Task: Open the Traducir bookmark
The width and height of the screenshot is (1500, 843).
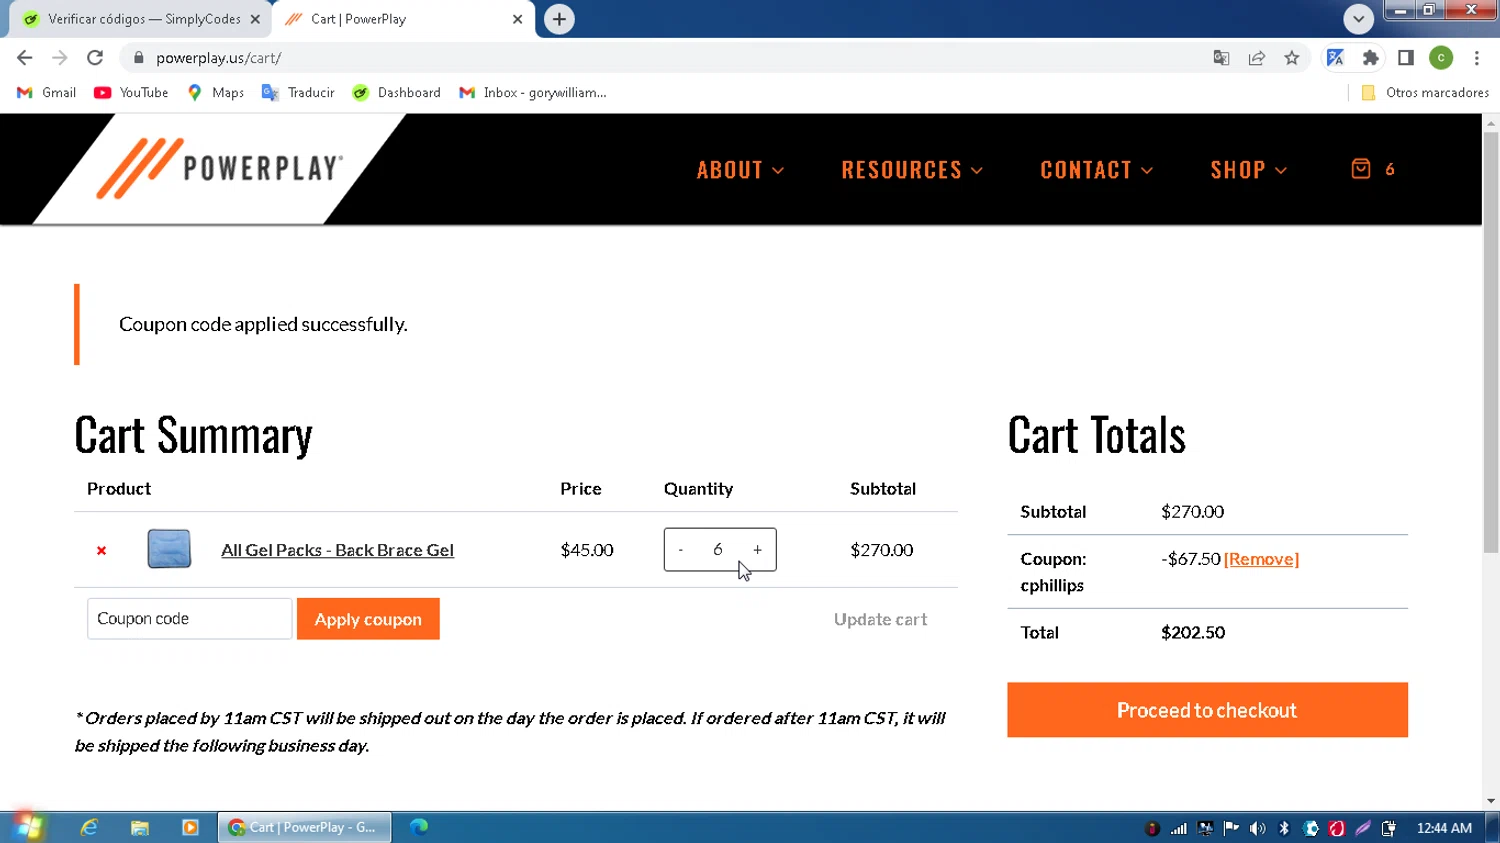Action: point(298,92)
